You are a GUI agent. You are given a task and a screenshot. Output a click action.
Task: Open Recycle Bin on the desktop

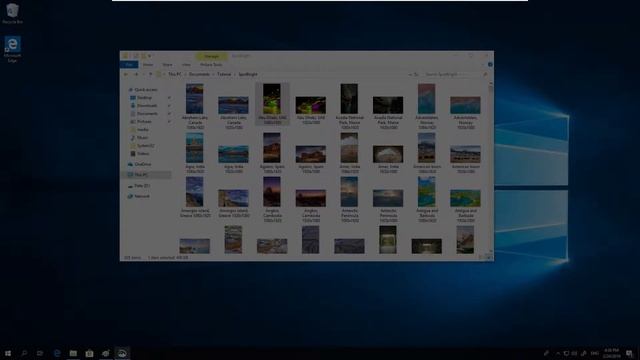[x=12, y=13]
